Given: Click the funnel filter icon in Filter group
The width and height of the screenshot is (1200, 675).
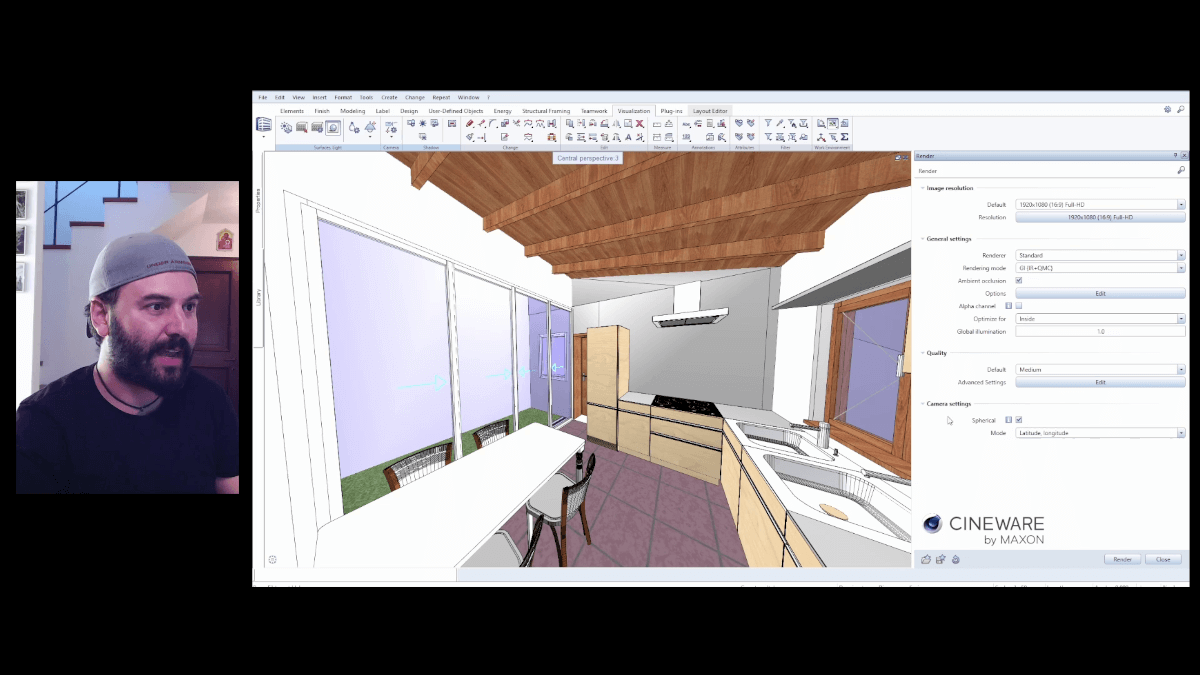Looking at the screenshot, I should click(768, 124).
